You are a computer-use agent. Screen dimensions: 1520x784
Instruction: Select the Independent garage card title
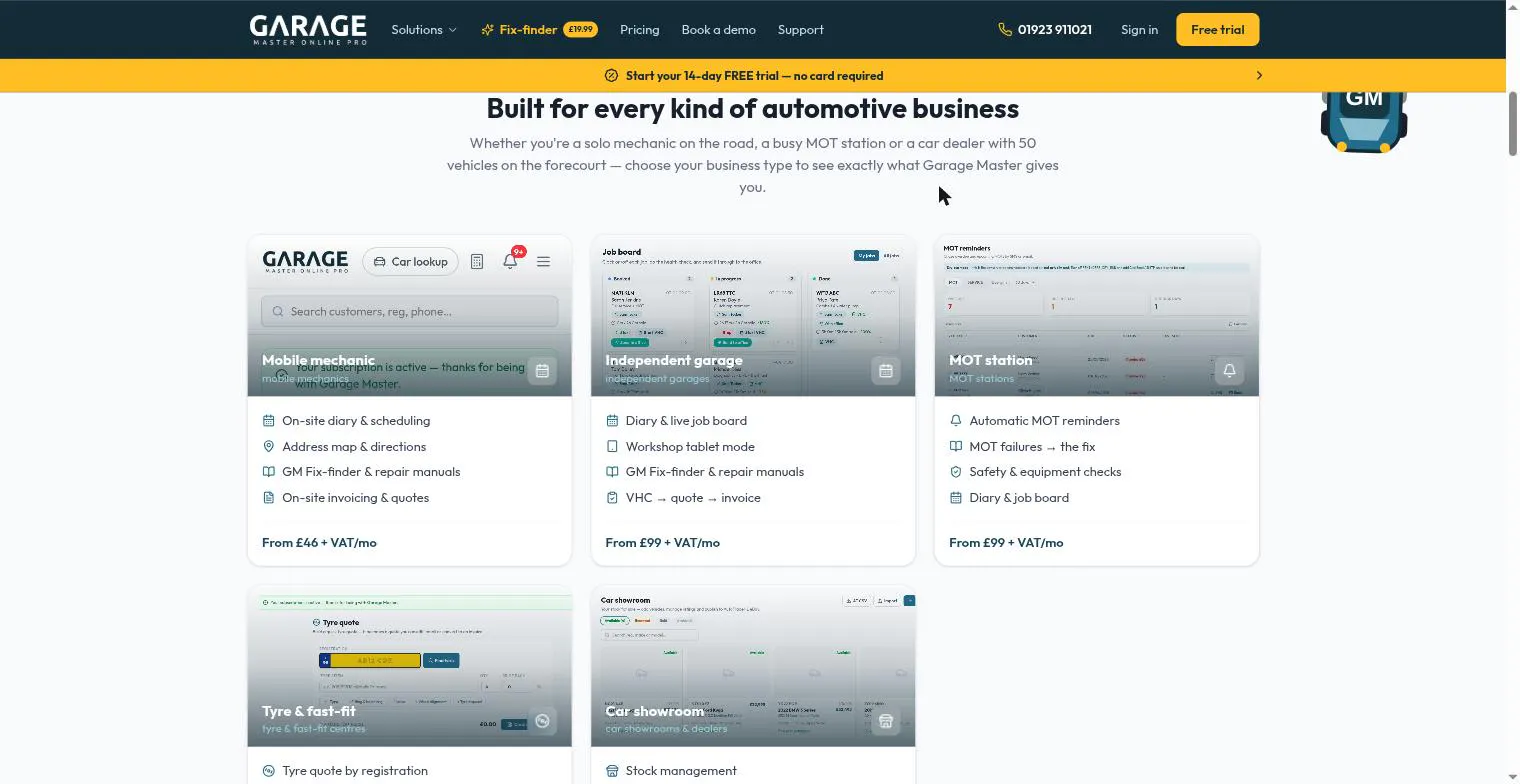tap(674, 360)
